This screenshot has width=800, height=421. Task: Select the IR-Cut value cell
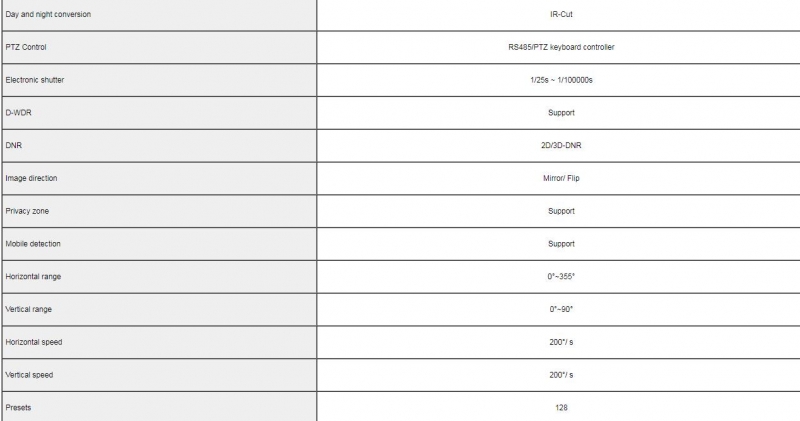(x=559, y=14)
